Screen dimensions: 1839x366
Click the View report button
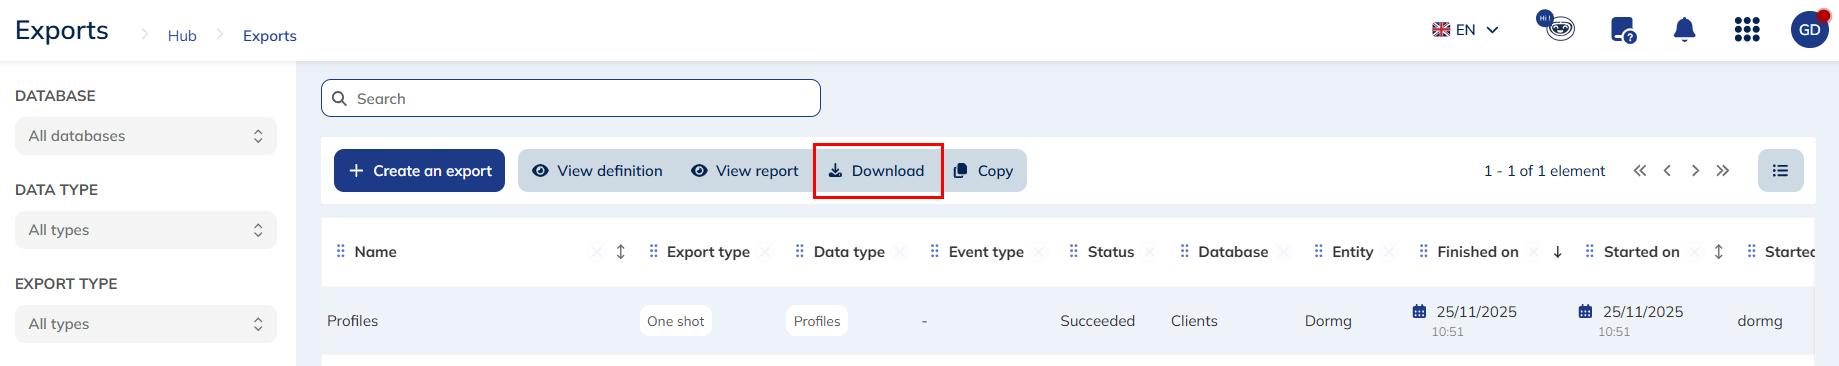pos(745,171)
